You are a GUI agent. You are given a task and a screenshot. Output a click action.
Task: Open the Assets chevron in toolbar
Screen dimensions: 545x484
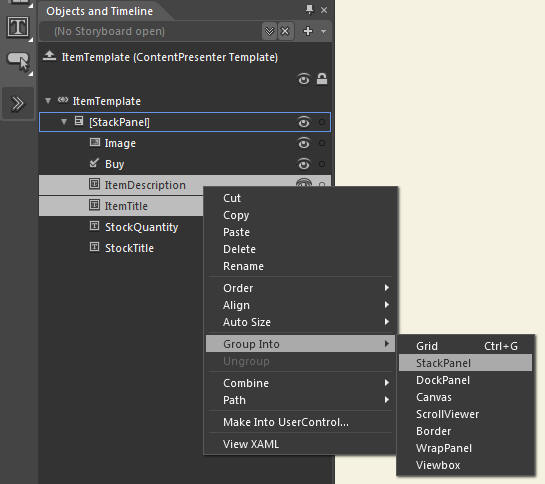[17, 103]
